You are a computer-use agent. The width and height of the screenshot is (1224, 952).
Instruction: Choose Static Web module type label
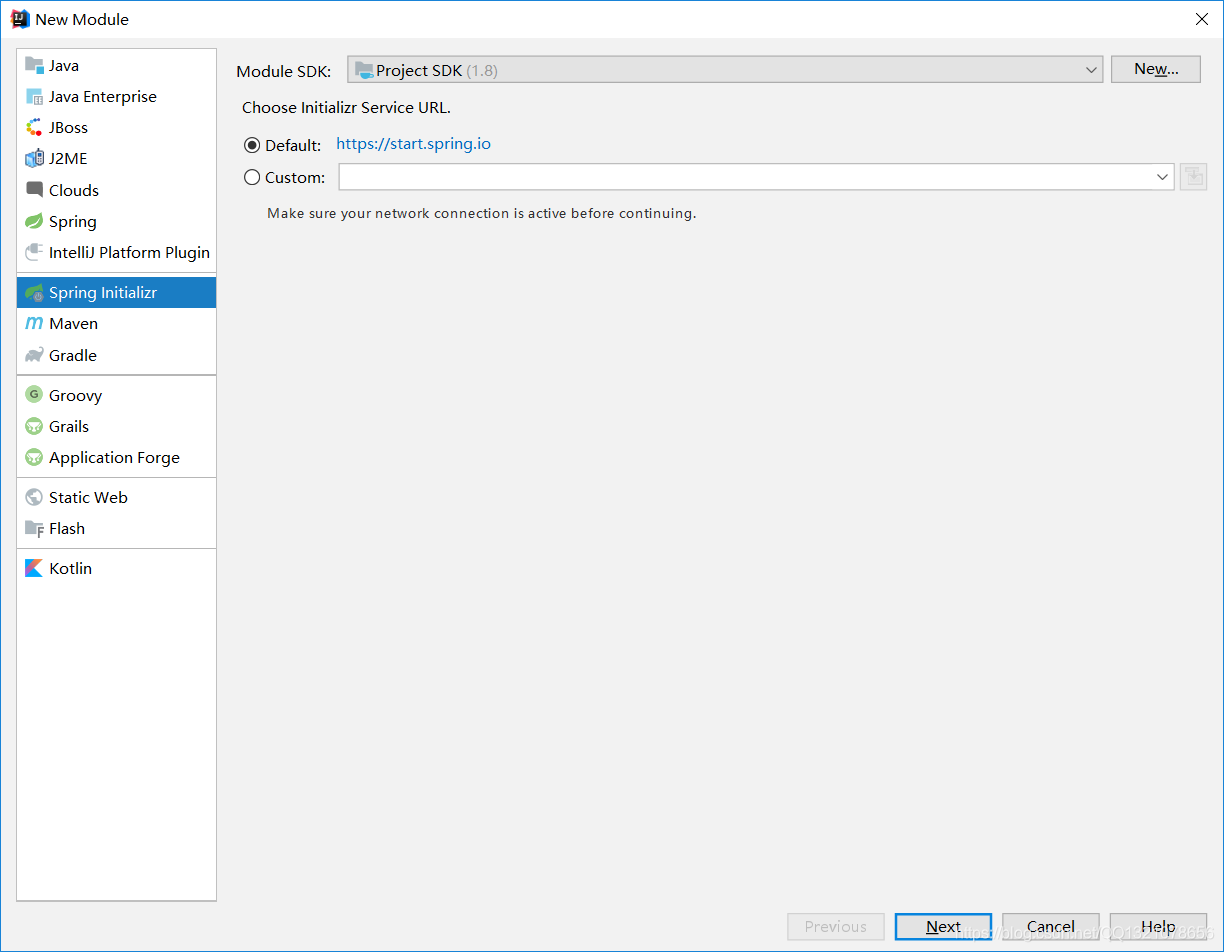(x=88, y=497)
